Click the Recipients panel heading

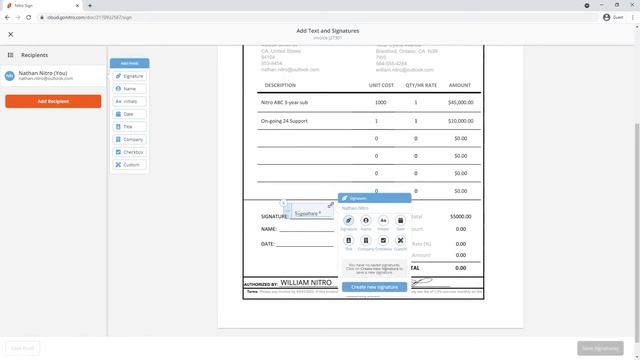pos(34,55)
